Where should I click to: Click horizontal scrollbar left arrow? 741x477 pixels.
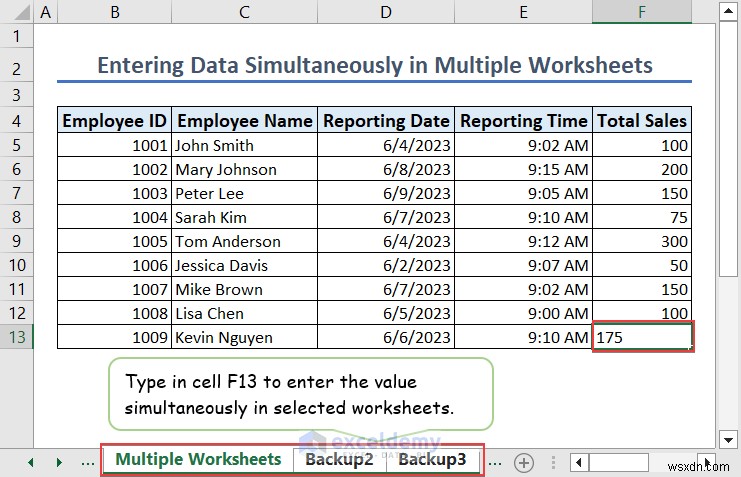[579, 462]
